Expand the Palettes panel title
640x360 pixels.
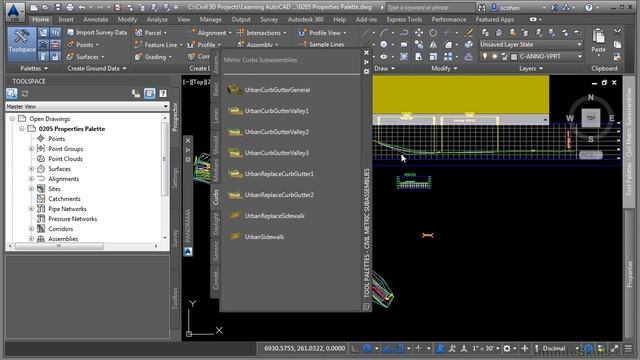click(x=34, y=69)
